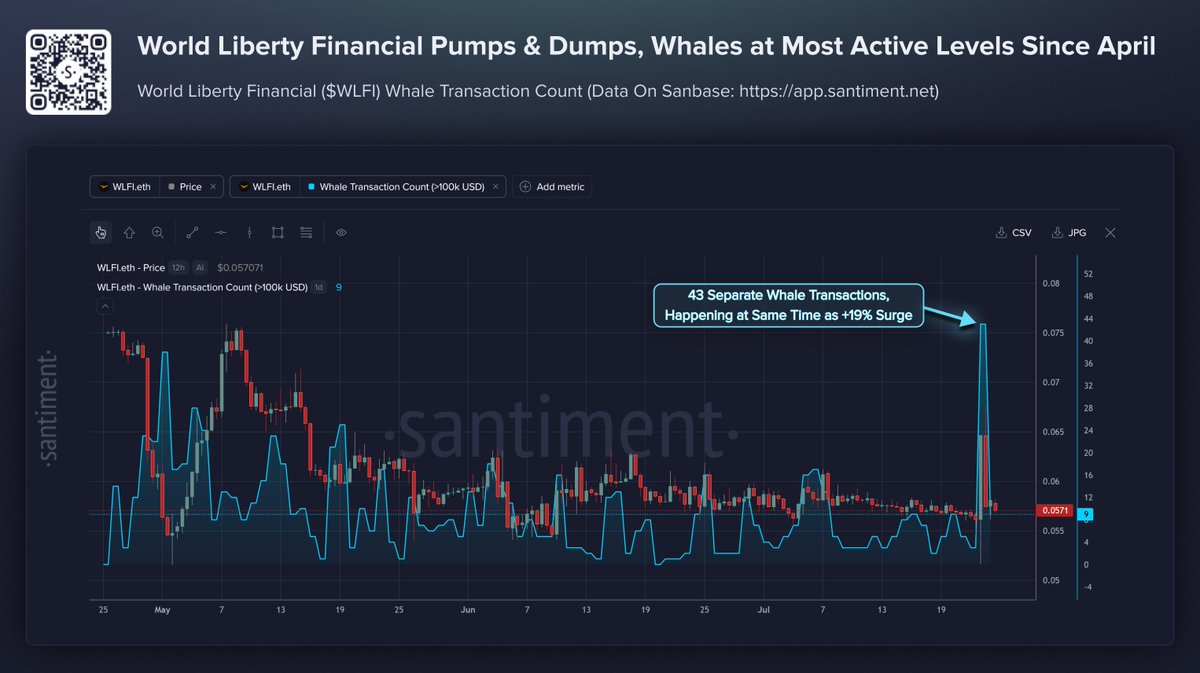Open the Fibonacci levels drawing tool
This screenshot has width=1200, height=673.
306,232
